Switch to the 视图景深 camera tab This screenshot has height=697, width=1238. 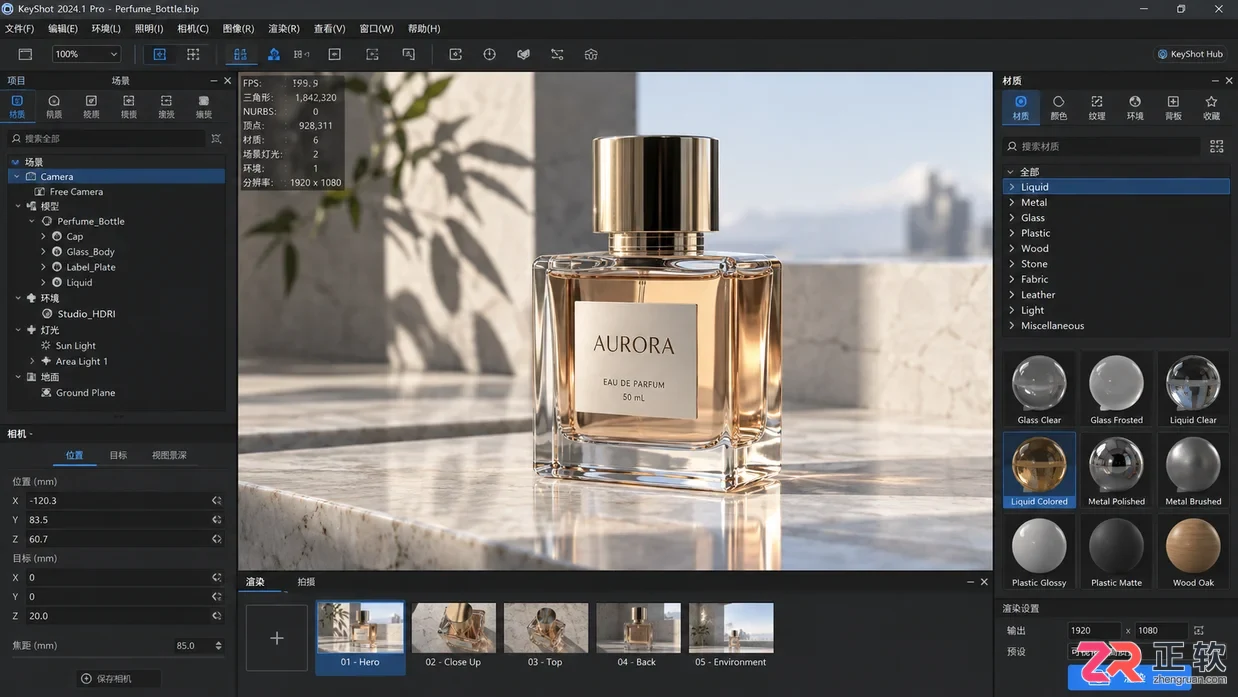tap(169, 455)
